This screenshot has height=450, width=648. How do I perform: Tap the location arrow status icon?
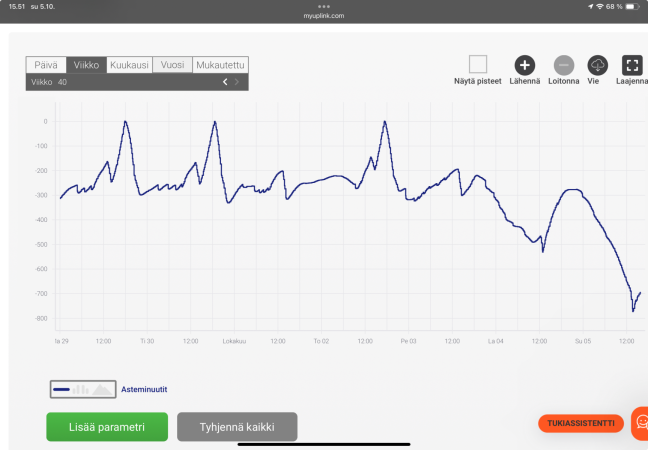tap(591, 7)
